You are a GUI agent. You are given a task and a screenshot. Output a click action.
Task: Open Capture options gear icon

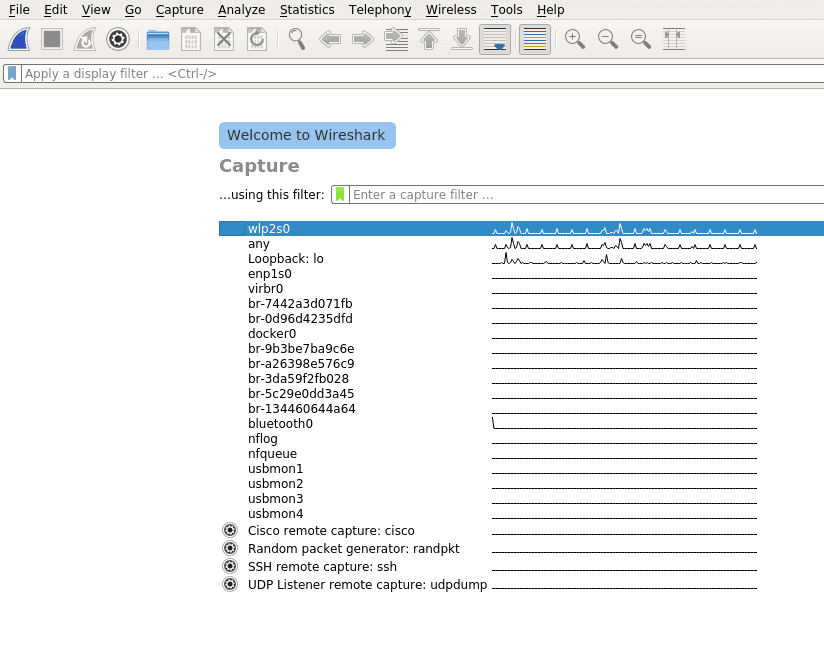coord(118,39)
